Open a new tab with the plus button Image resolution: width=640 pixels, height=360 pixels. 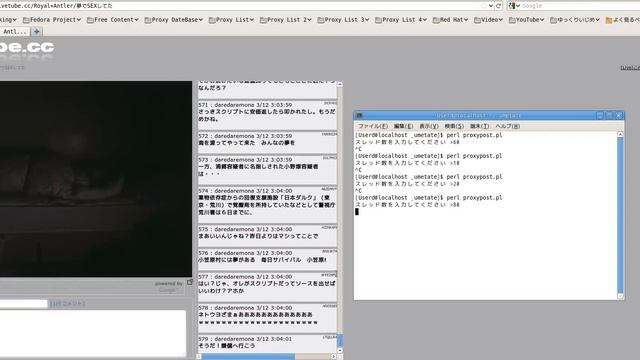coord(36,31)
